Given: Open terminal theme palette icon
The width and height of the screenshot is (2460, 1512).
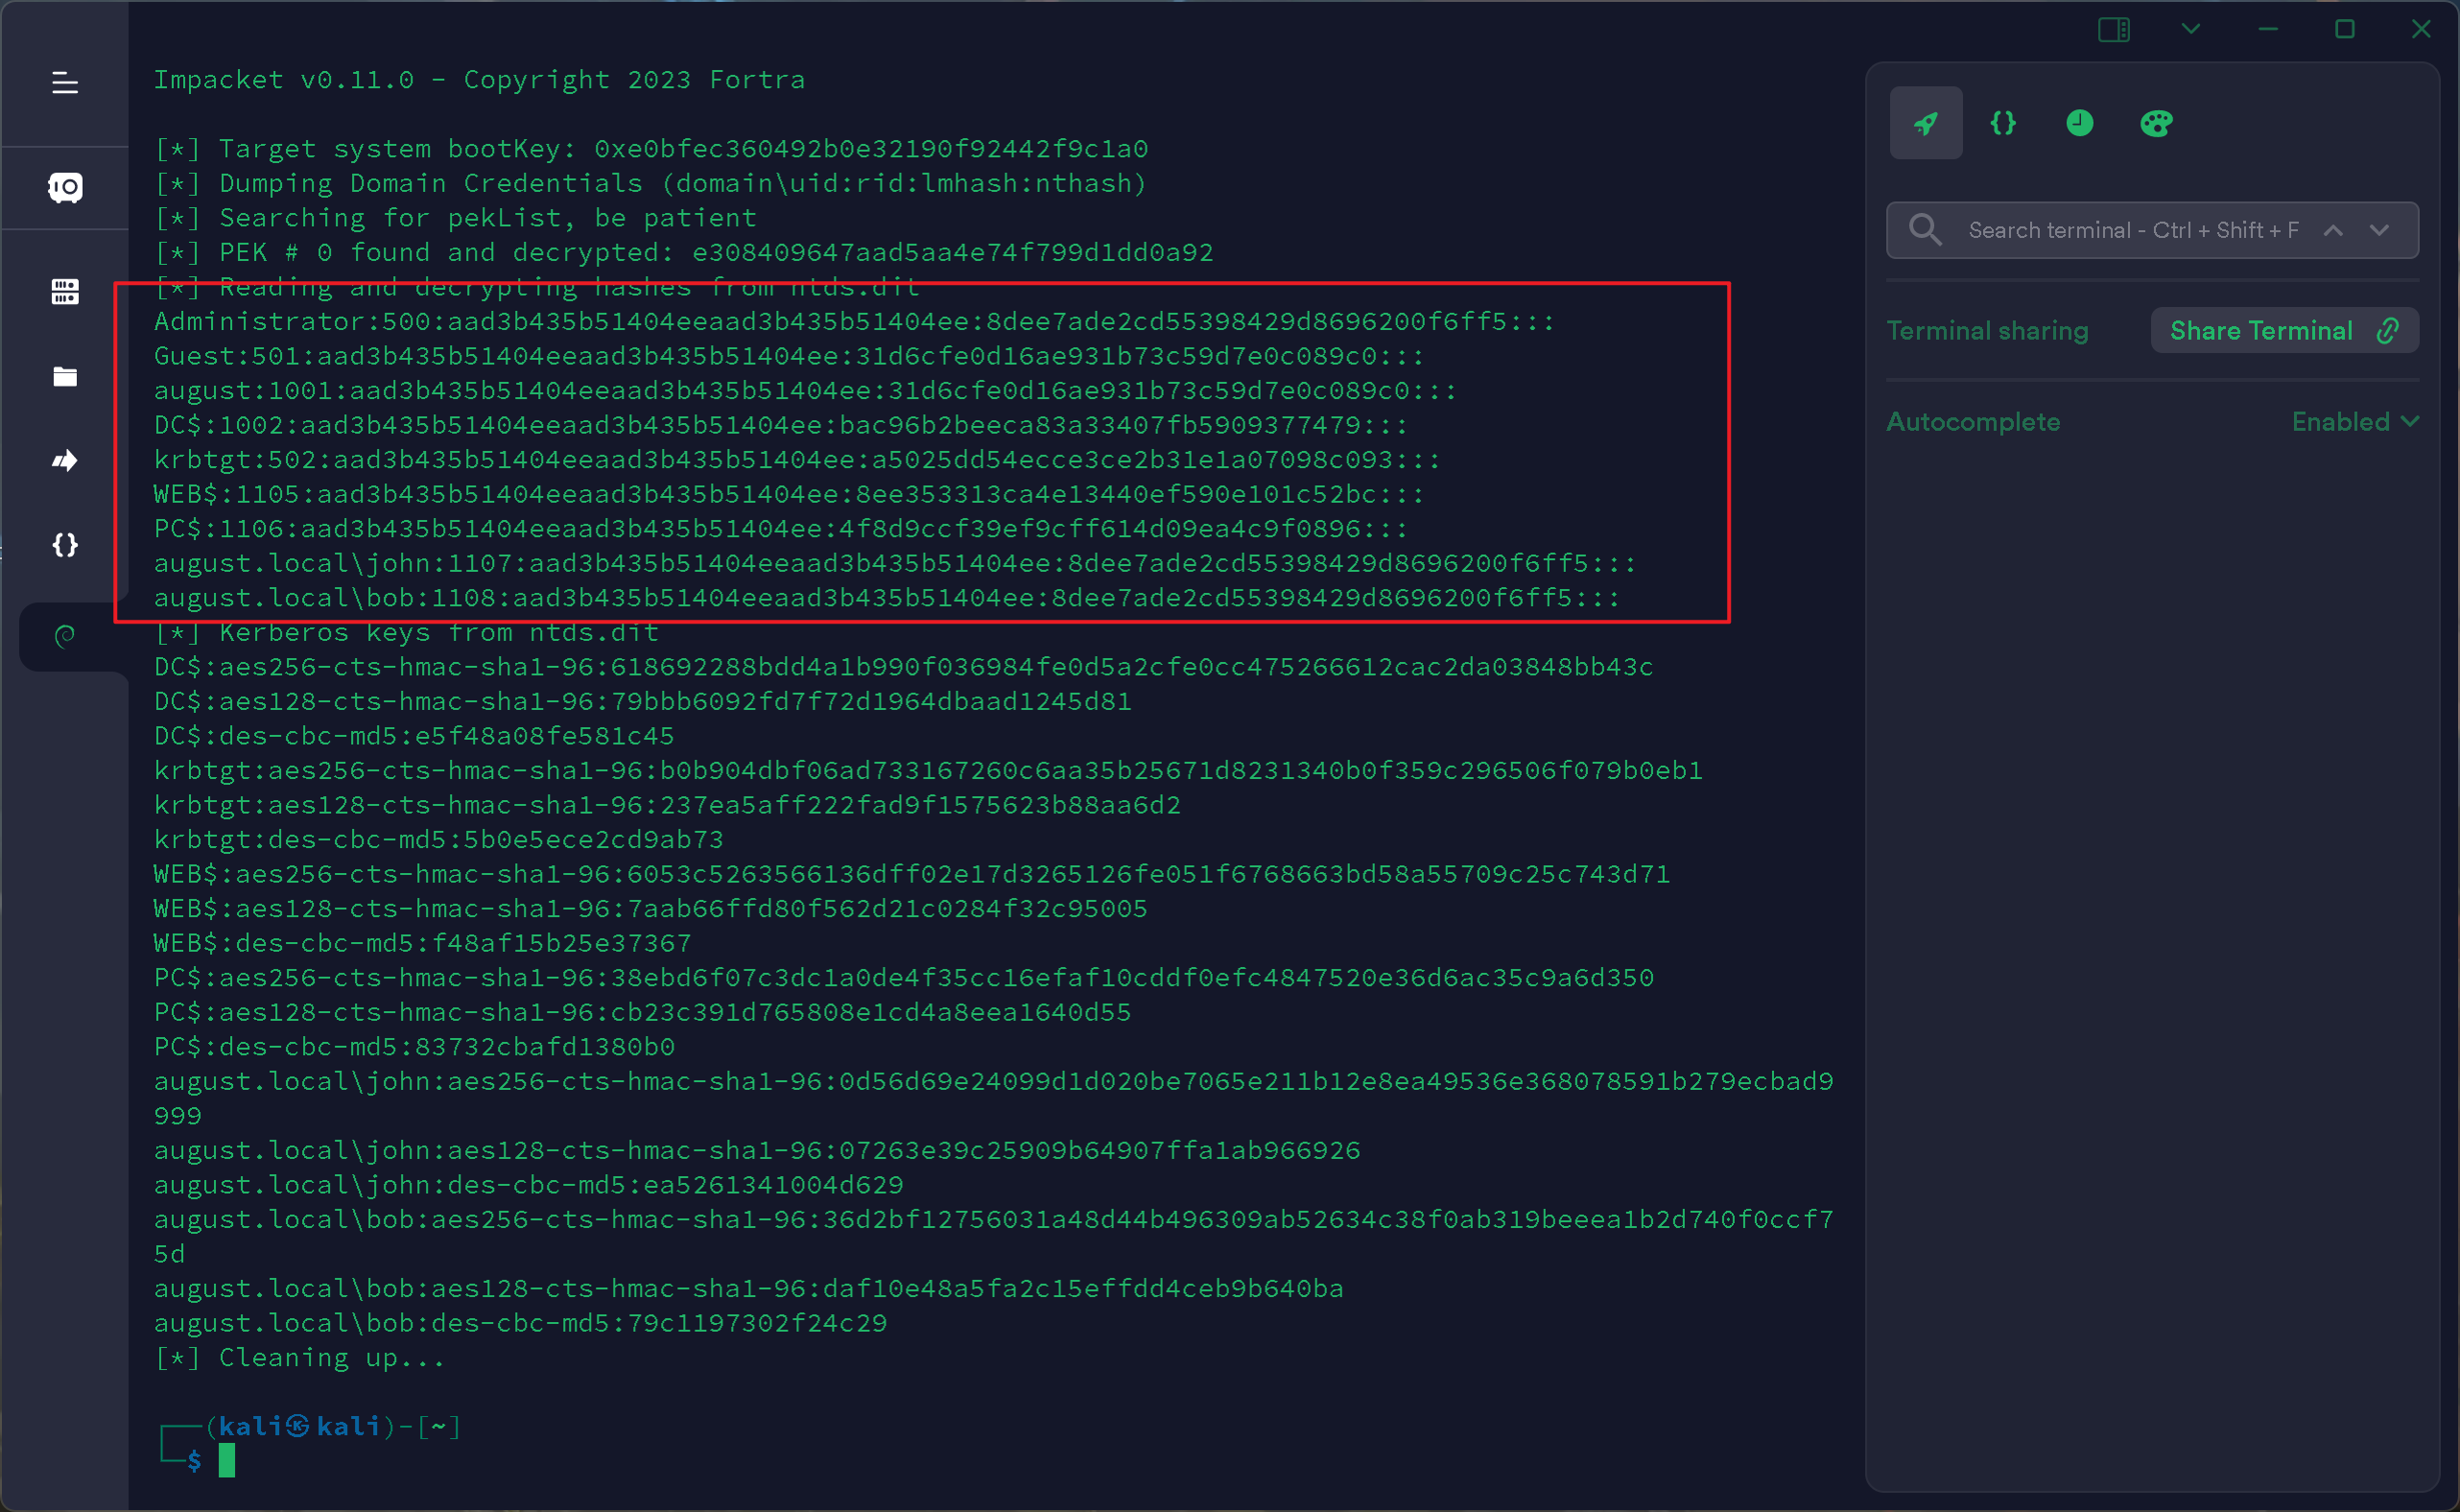Looking at the screenshot, I should click(2156, 123).
